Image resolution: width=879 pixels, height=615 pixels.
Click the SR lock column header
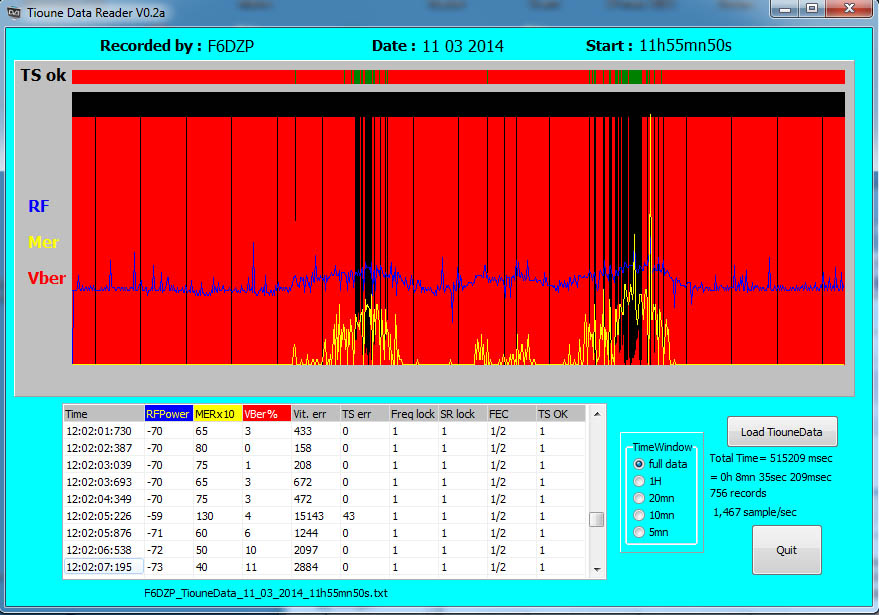(462, 414)
